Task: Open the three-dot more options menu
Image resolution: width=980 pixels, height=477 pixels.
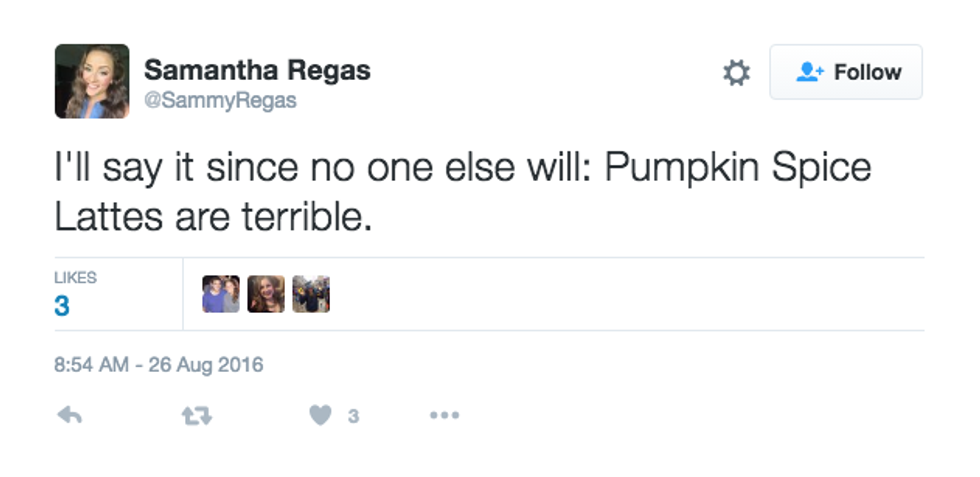Action: tap(444, 415)
